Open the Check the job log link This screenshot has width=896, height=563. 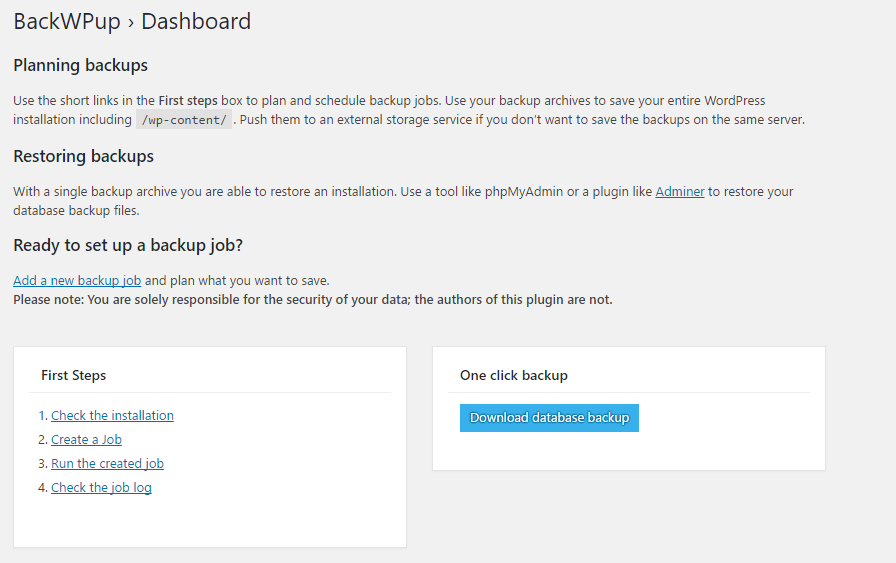[101, 488]
